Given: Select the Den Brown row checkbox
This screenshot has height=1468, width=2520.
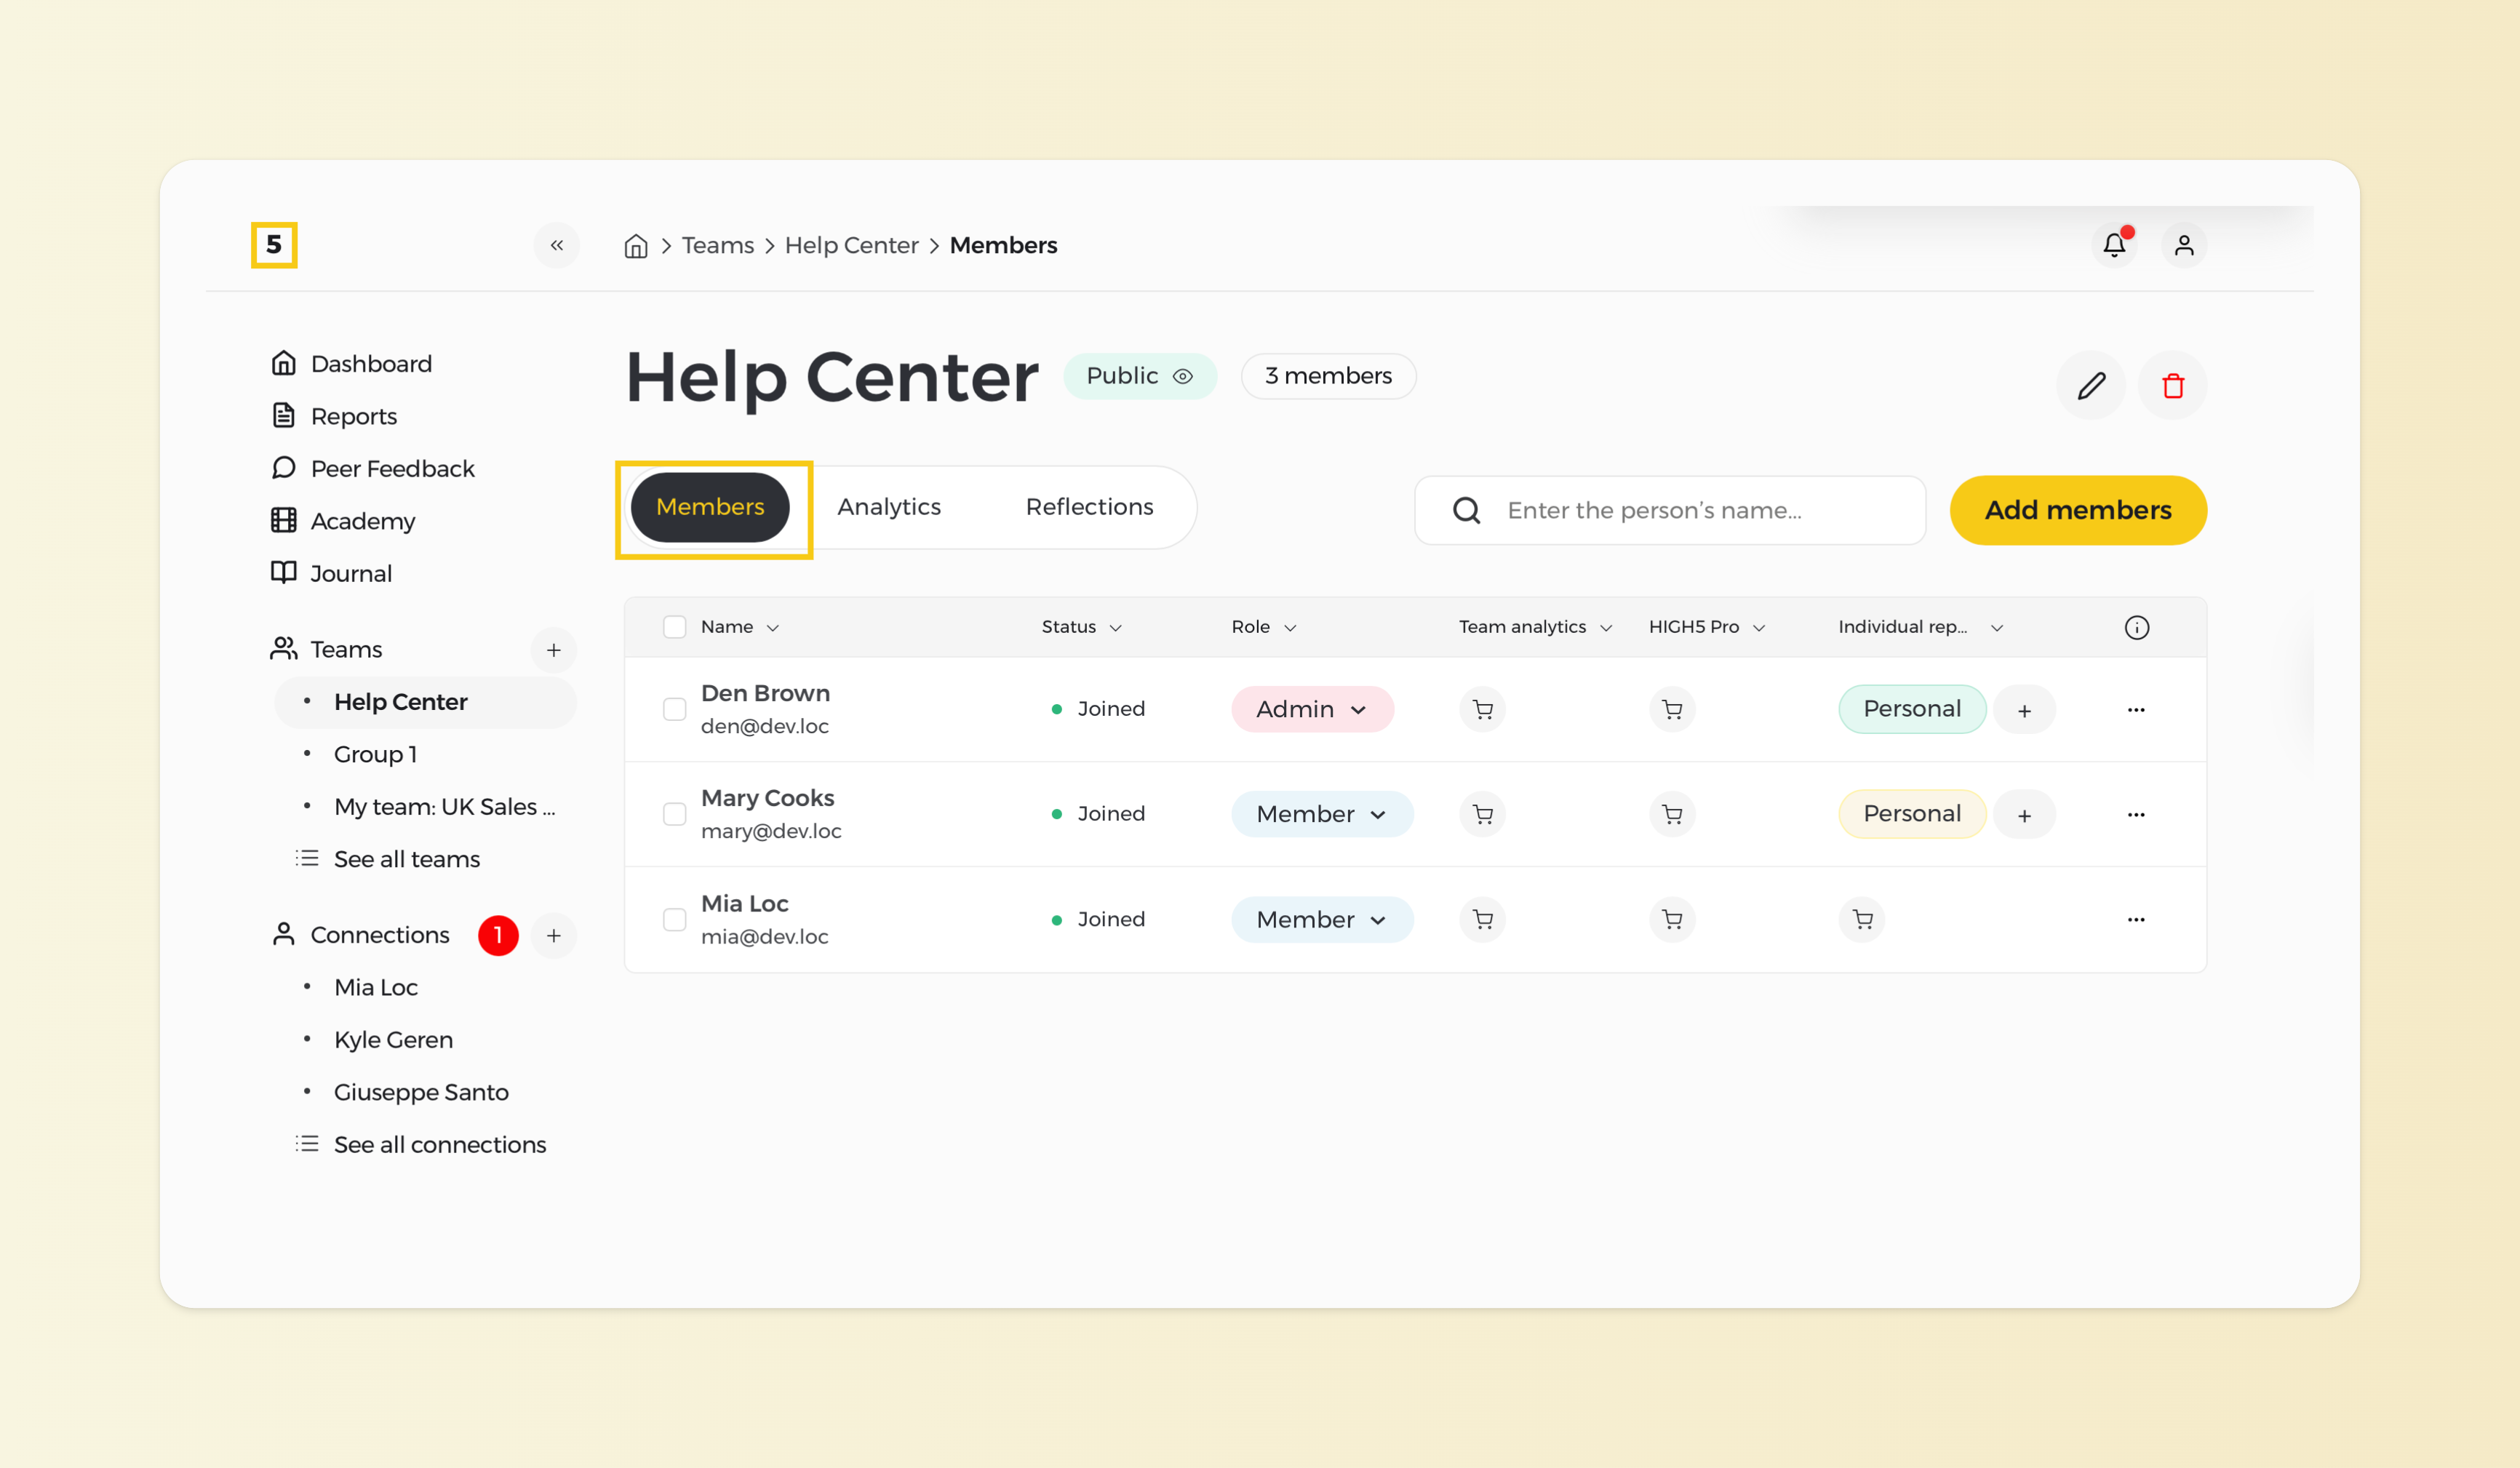Looking at the screenshot, I should pos(675,709).
